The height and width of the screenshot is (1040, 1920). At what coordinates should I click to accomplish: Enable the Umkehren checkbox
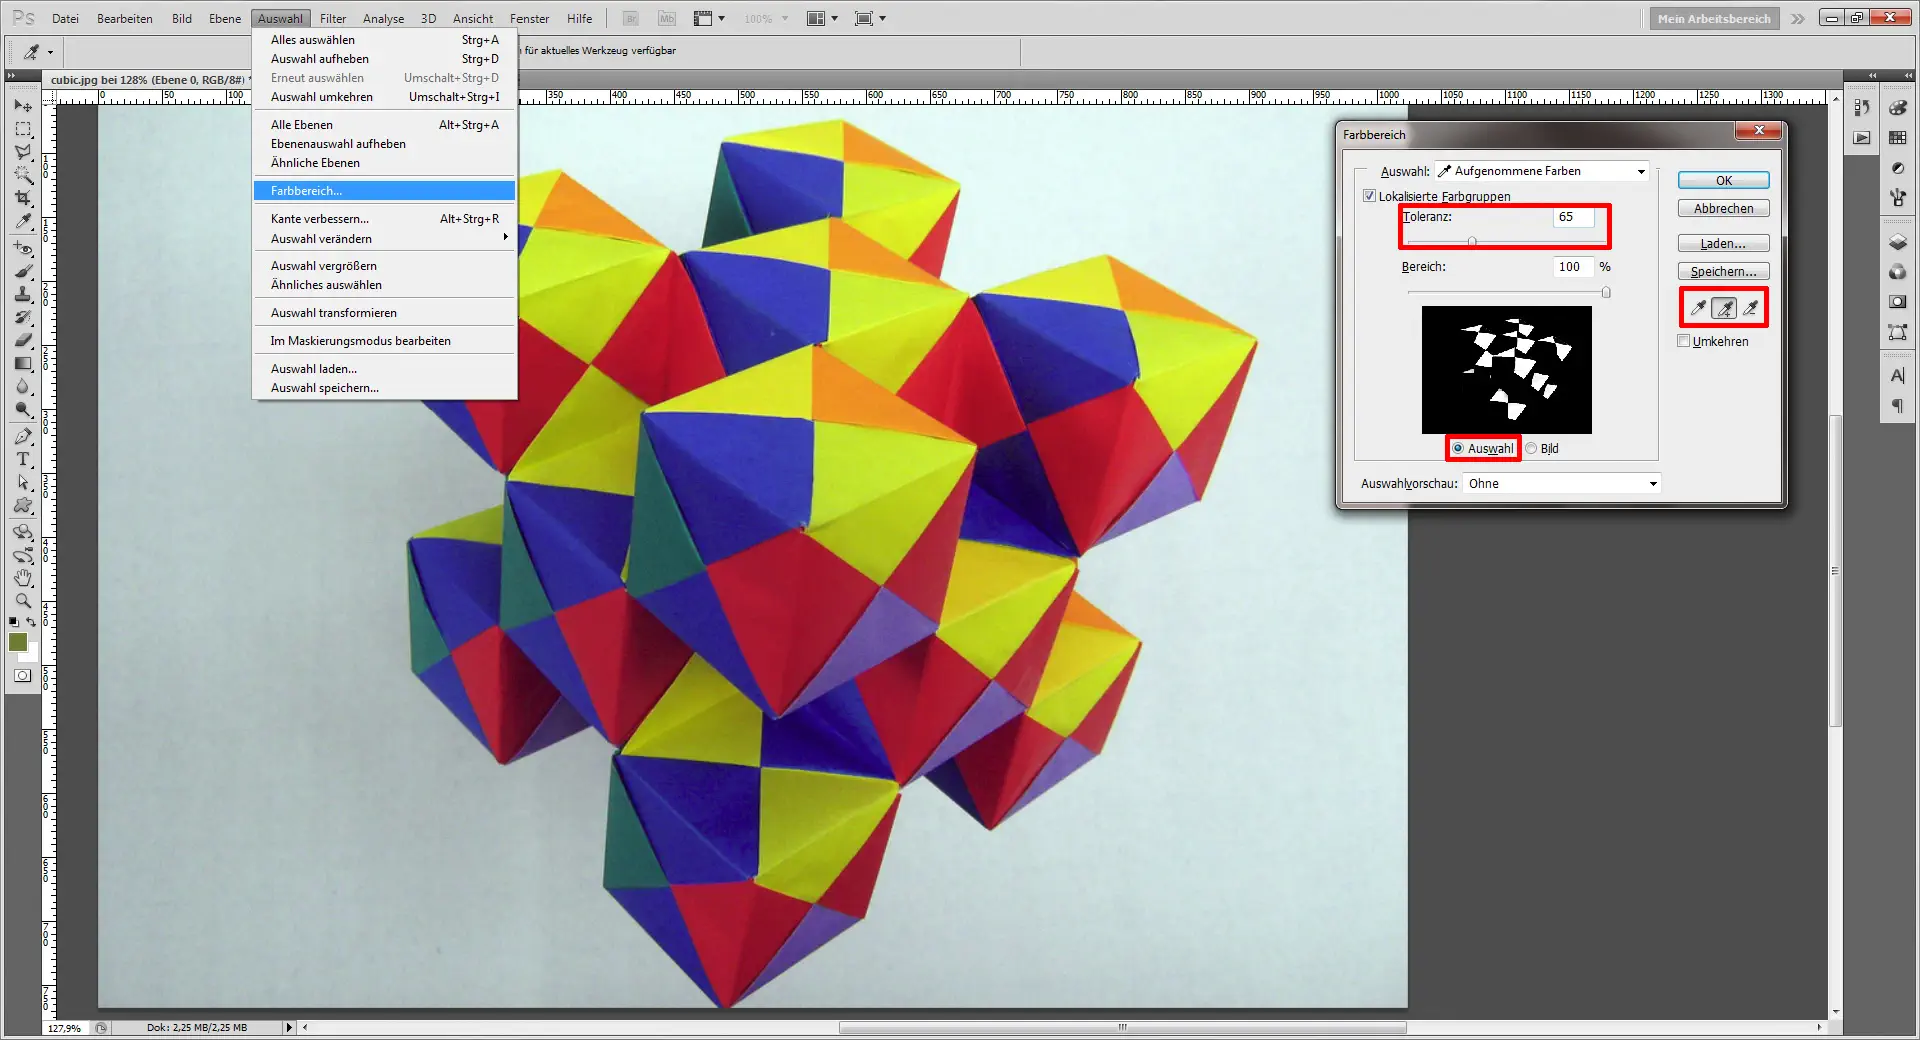[1684, 341]
